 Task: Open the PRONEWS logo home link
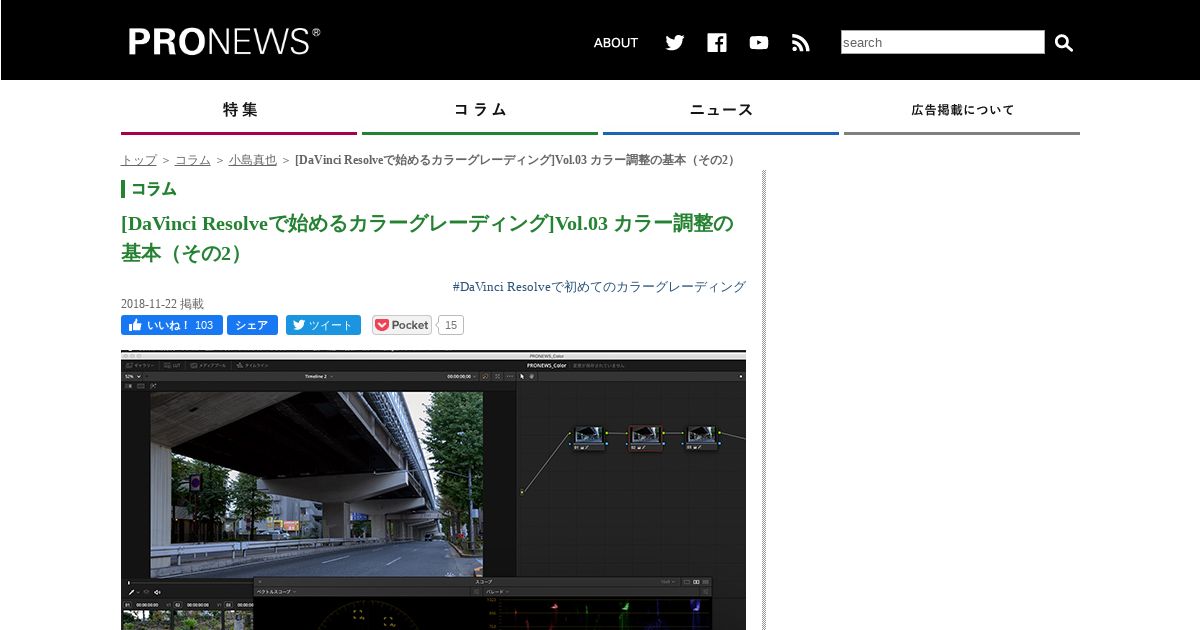pyautogui.click(x=225, y=41)
